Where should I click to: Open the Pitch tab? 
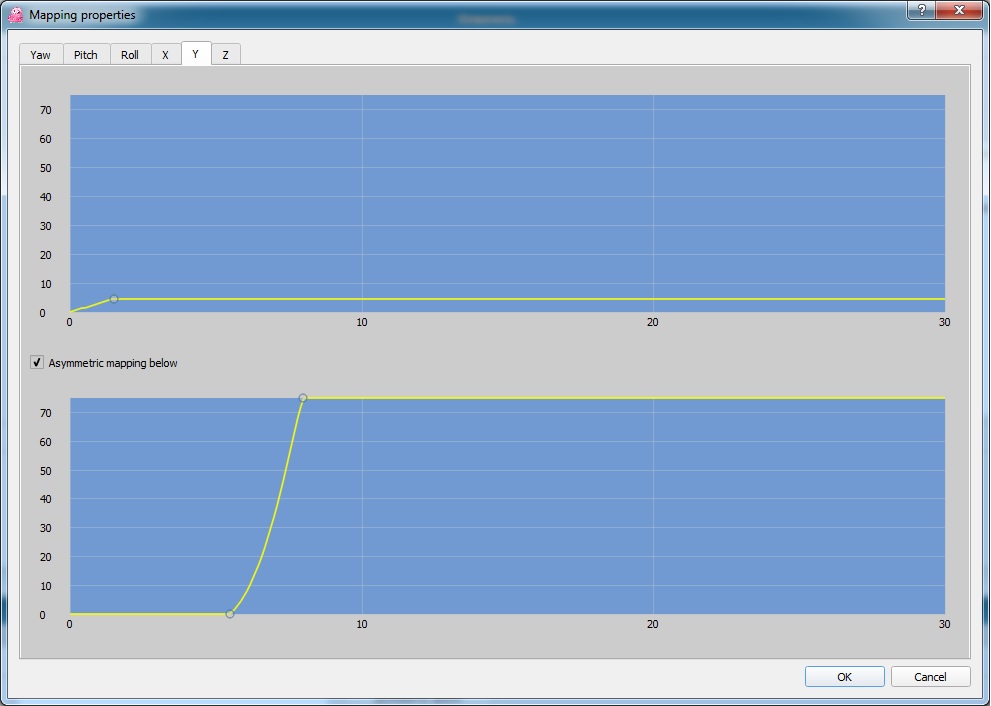[86, 55]
